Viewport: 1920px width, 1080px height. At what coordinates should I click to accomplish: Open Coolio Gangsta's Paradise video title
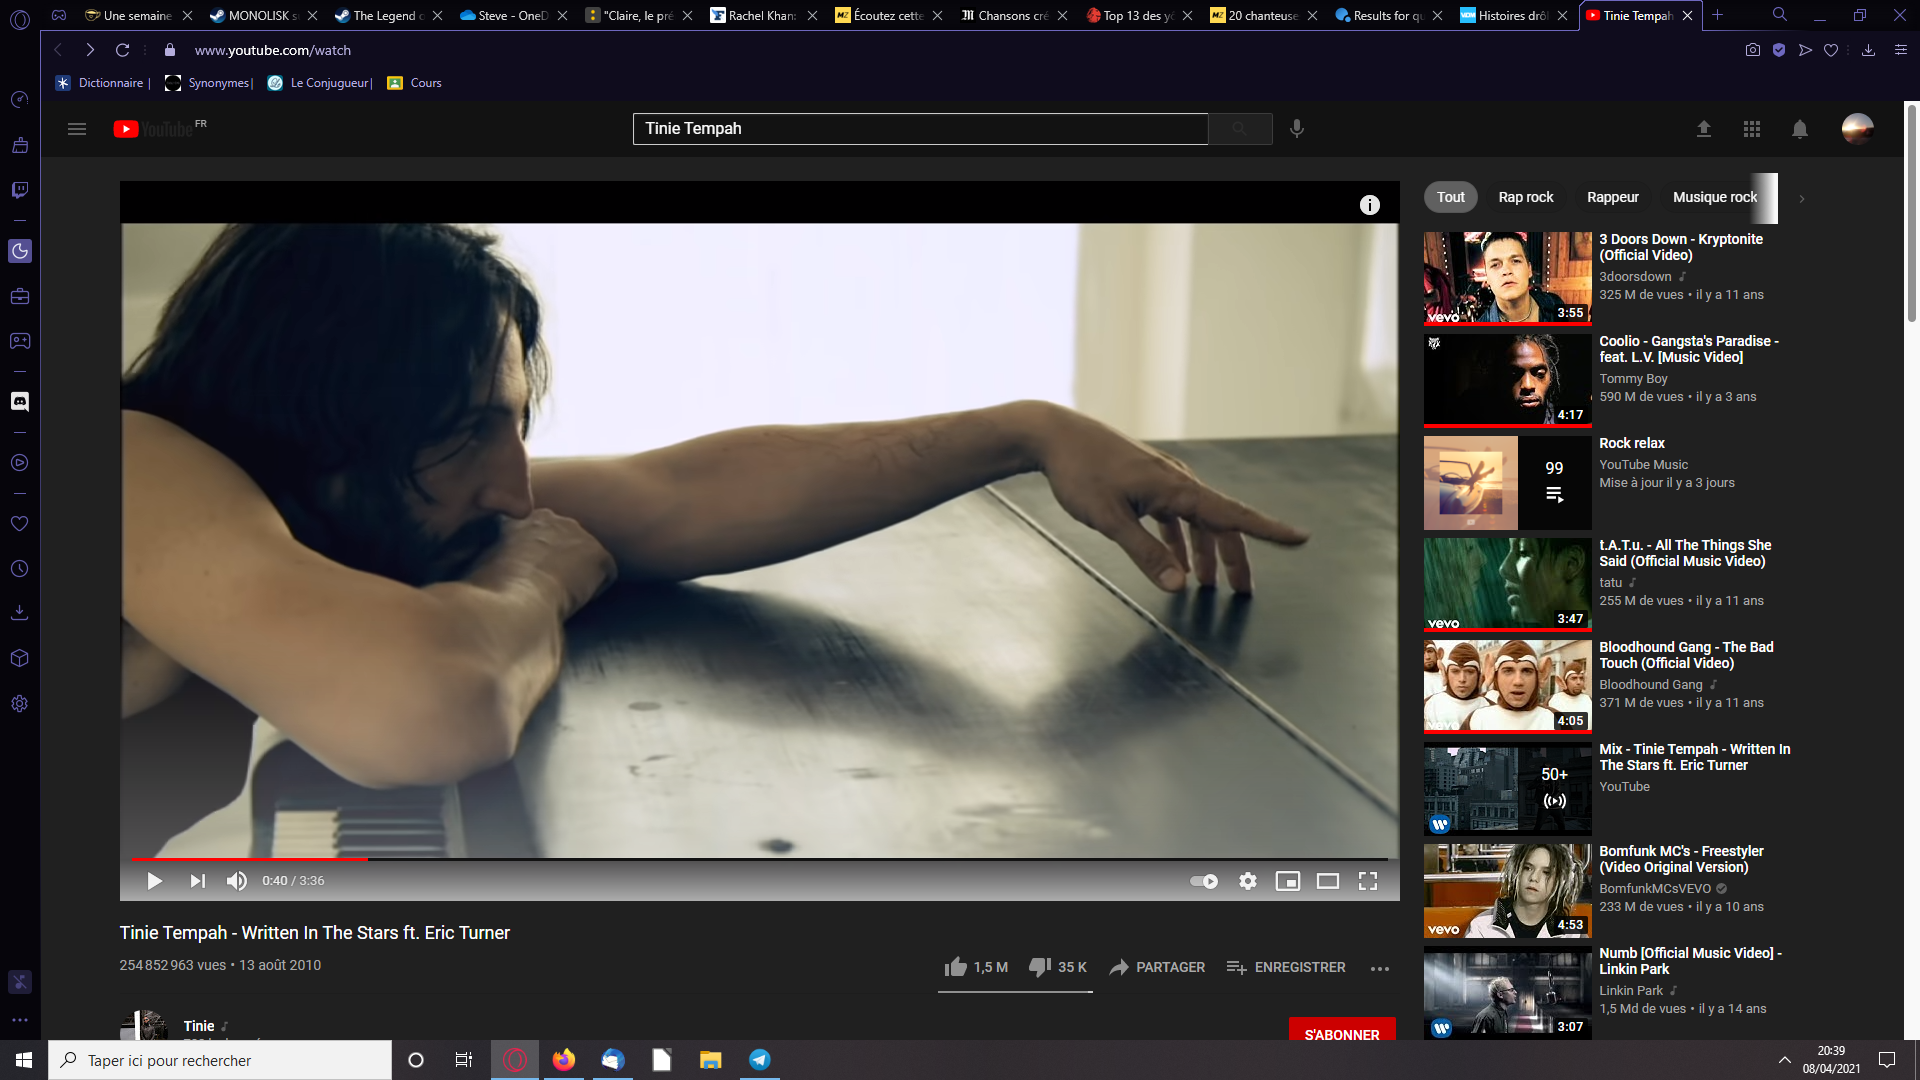(x=1689, y=349)
